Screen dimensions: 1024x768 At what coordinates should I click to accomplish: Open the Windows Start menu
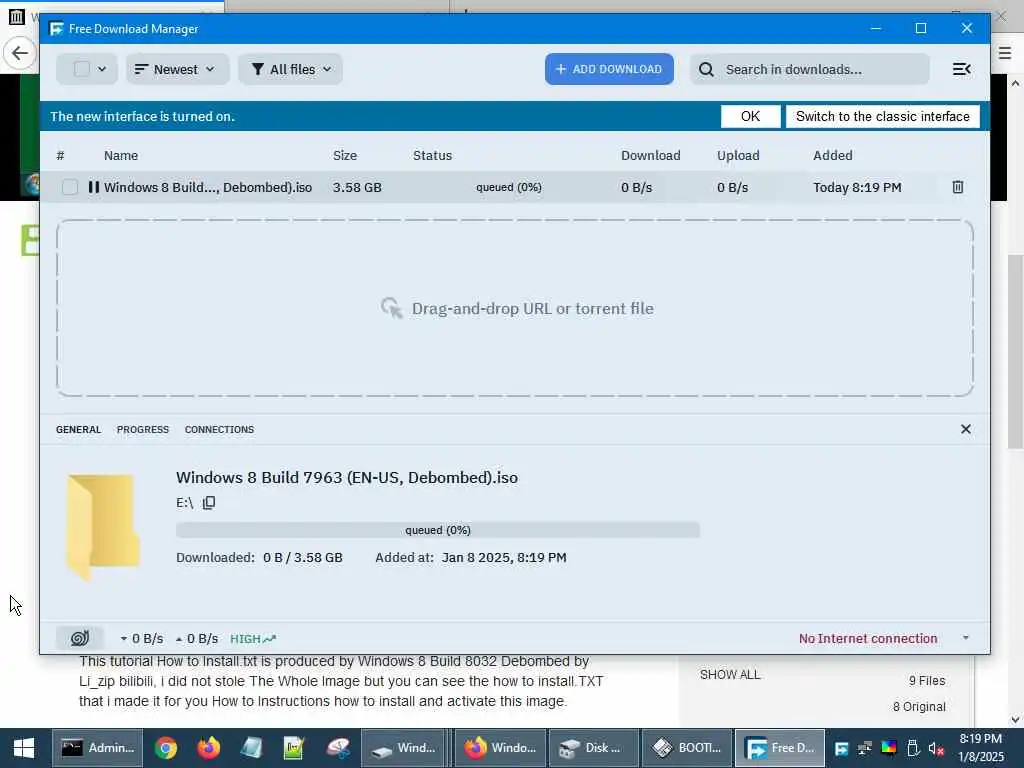pos(24,748)
